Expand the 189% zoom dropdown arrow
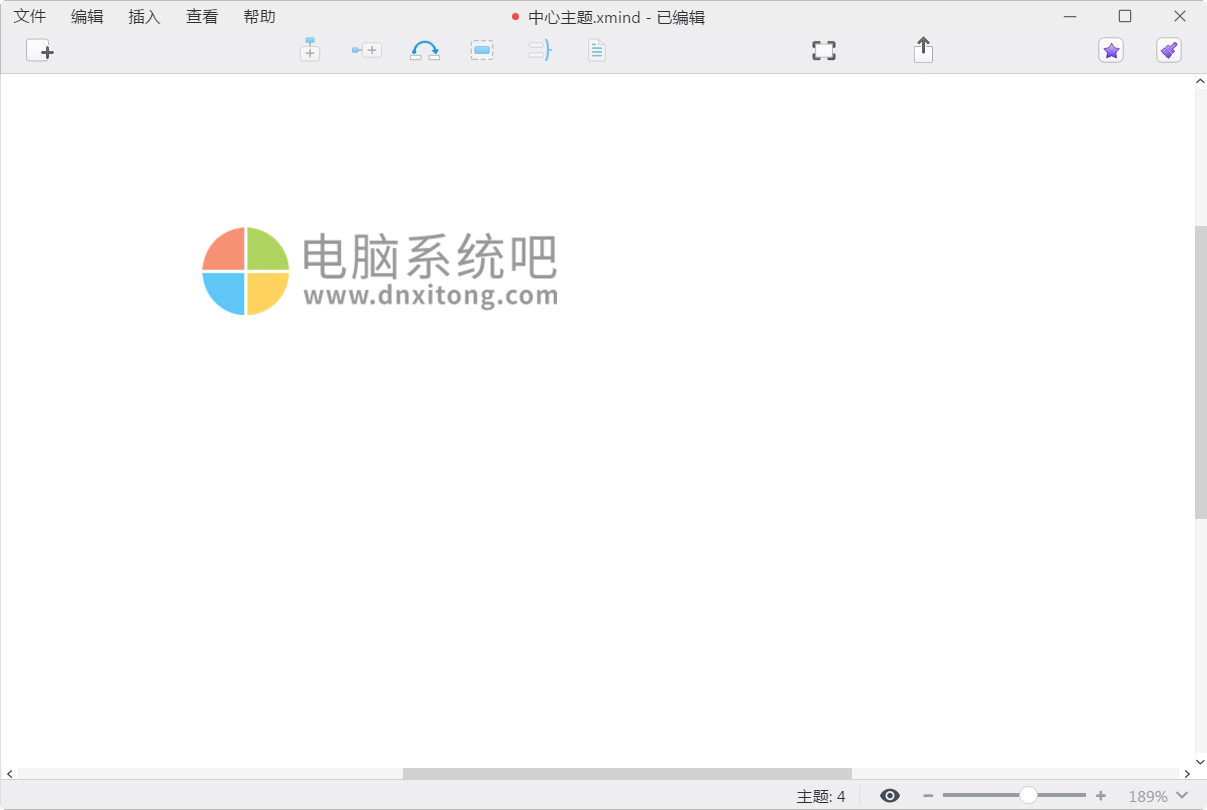This screenshot has width=1207, height=810. coord(1182,796)
